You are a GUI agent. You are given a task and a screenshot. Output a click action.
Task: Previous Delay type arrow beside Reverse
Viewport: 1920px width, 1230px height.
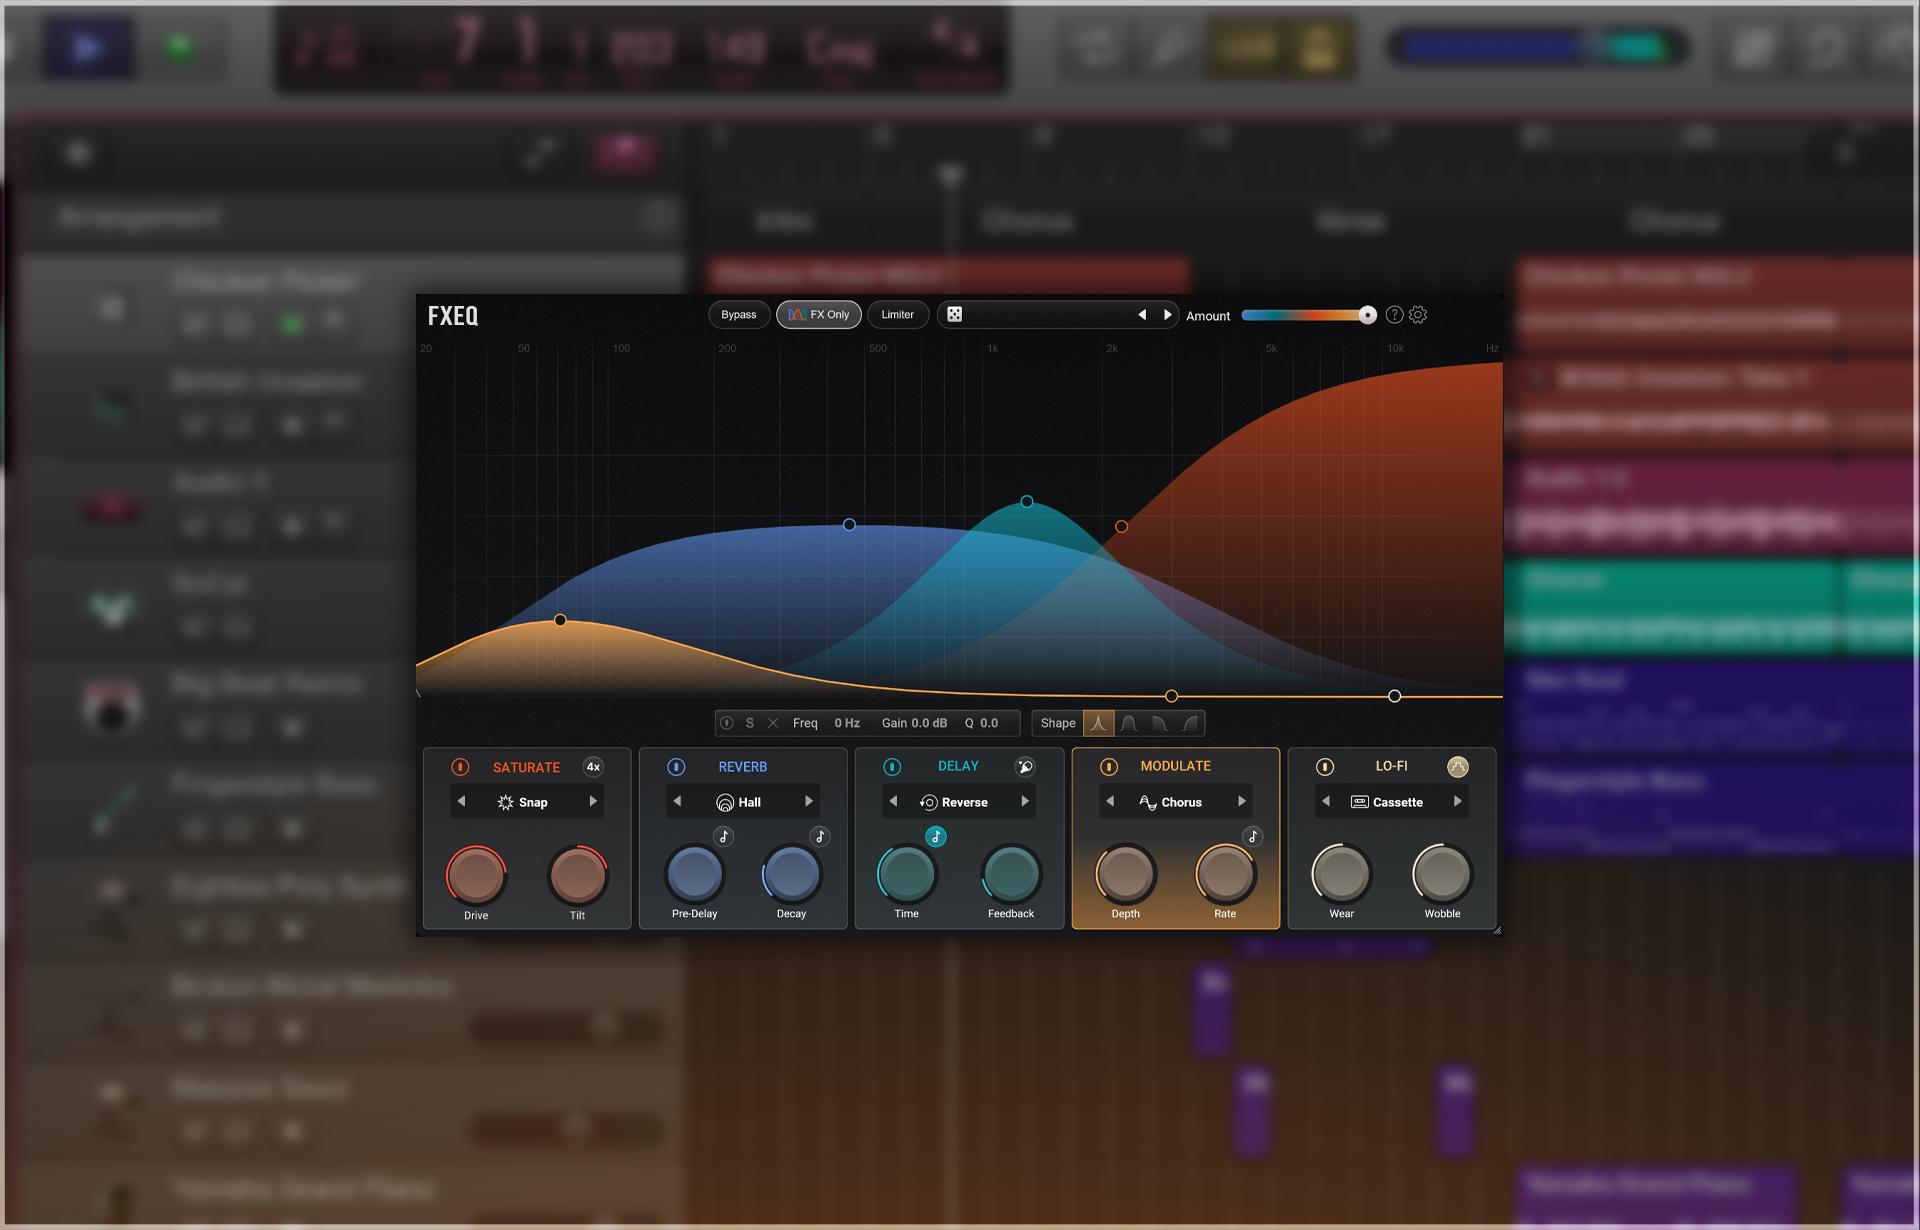coord(894,802)
